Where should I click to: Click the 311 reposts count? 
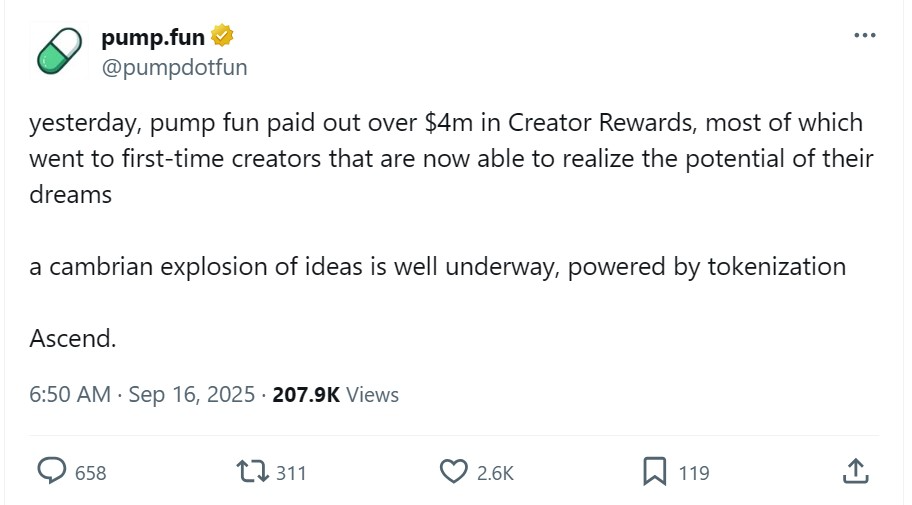click(290, 473)
